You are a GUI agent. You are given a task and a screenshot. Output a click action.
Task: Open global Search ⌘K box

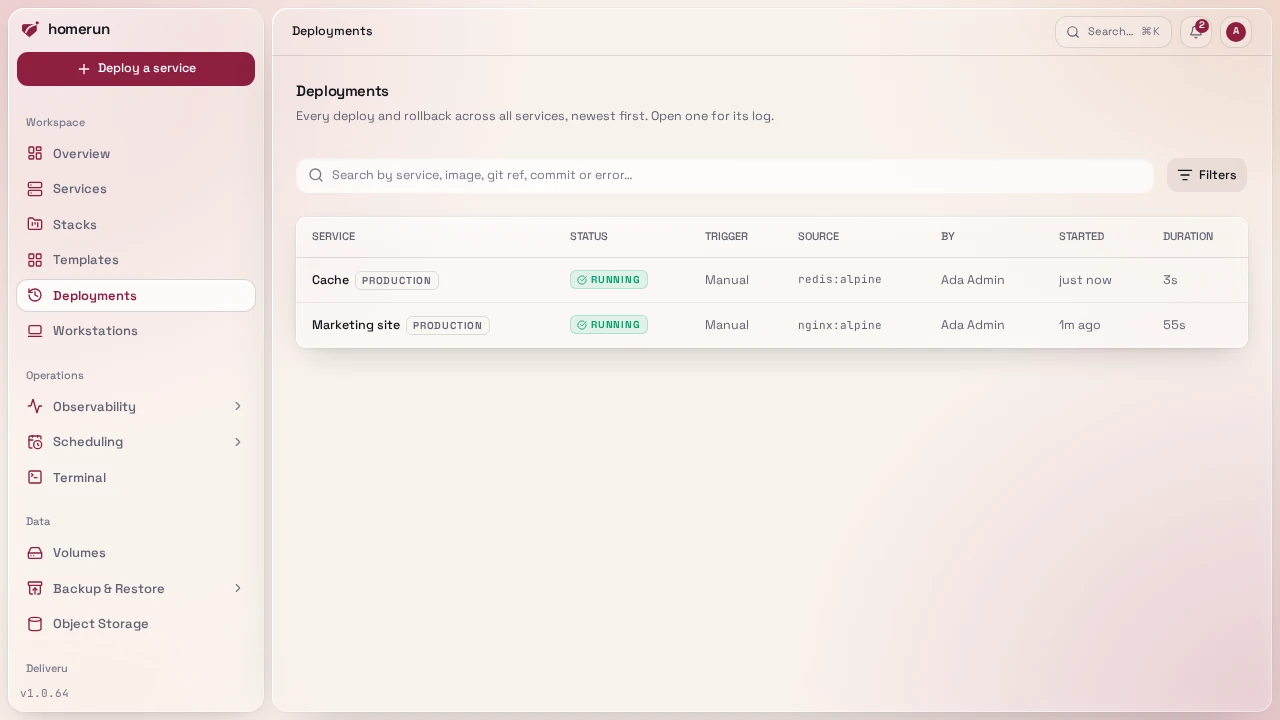click(x=1113, y=32)
